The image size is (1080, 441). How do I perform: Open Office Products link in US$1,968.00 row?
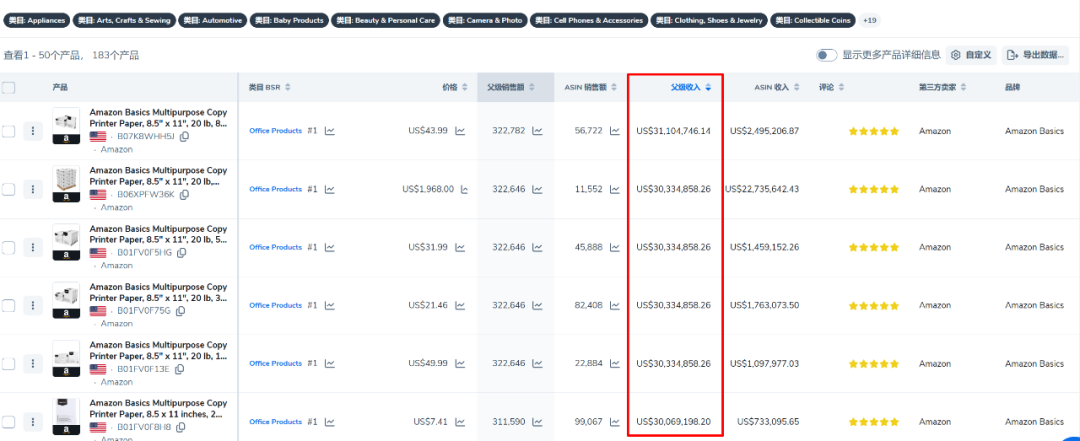pyautogui.click(x=276, y=189)
